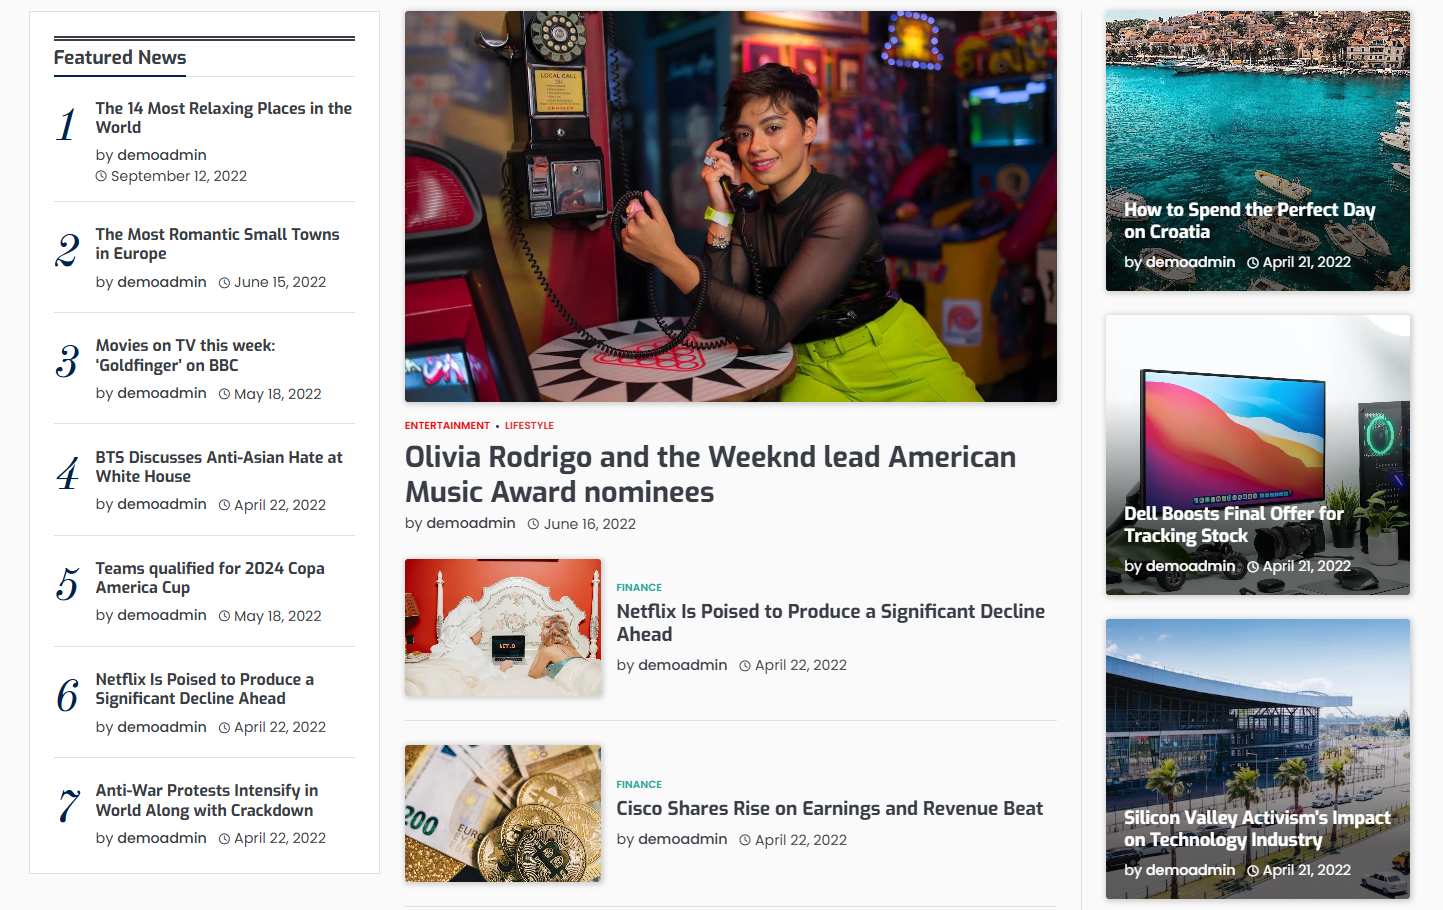The width and height of the screenshot is (1443, 910).
Task: Open the Olivia Rodrigo featured image
Action: tap(731, 207)
